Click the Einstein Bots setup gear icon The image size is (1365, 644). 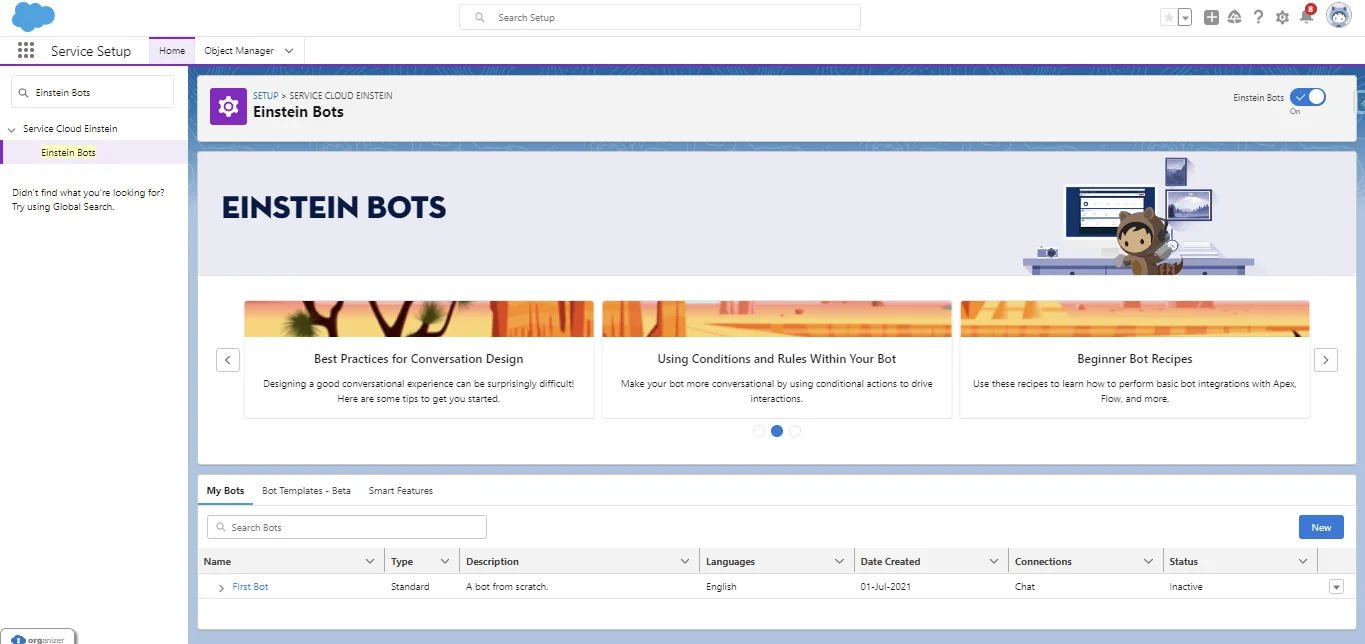[x=227, y=106]
